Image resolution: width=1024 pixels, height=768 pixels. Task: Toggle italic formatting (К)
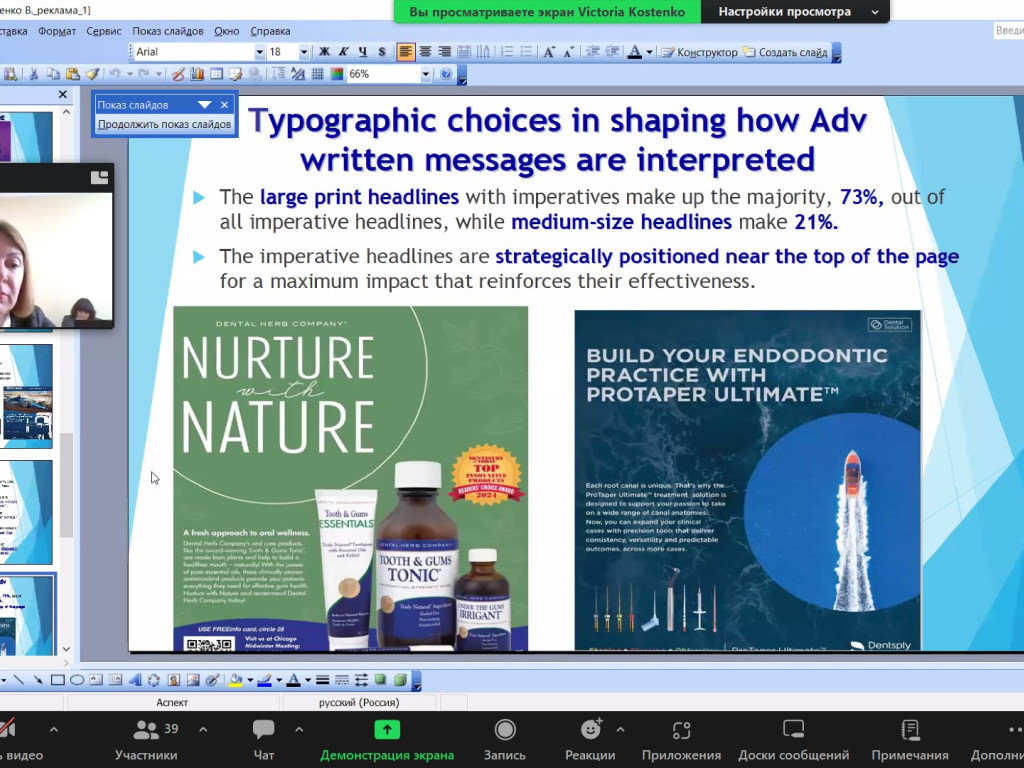(x=344, y=52)
